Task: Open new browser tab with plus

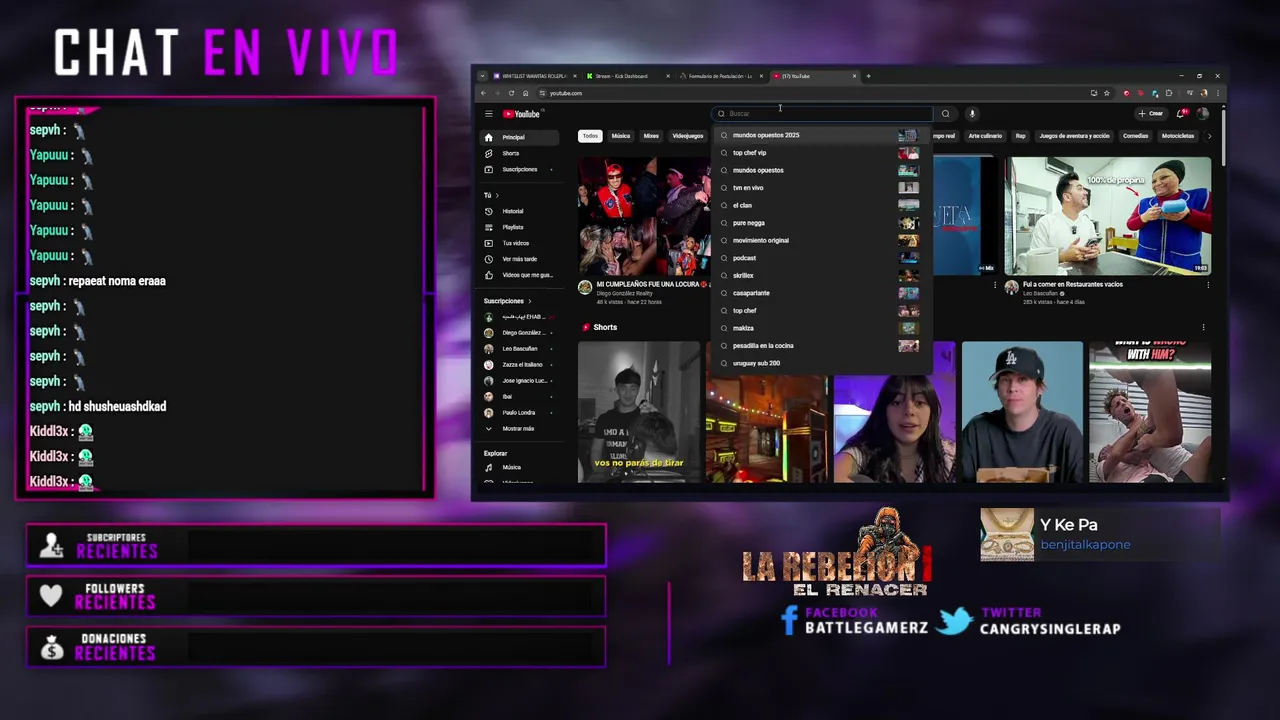Action: point(868,76)
